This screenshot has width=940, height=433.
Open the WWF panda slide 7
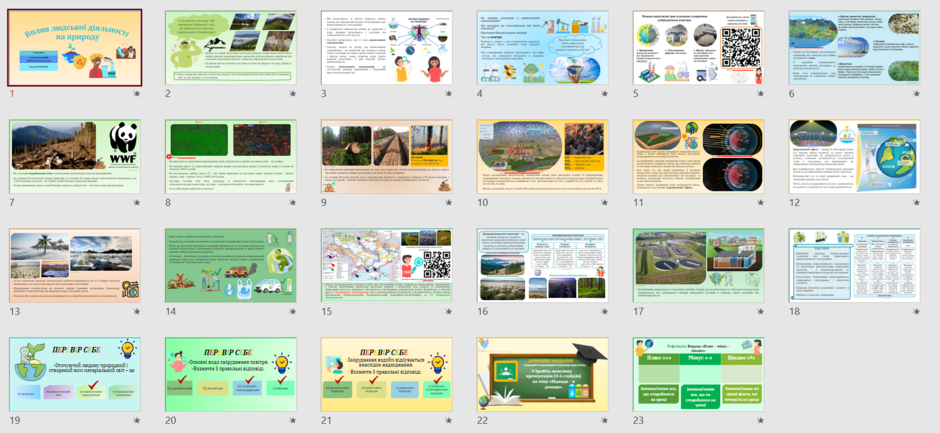coord(75,157)
